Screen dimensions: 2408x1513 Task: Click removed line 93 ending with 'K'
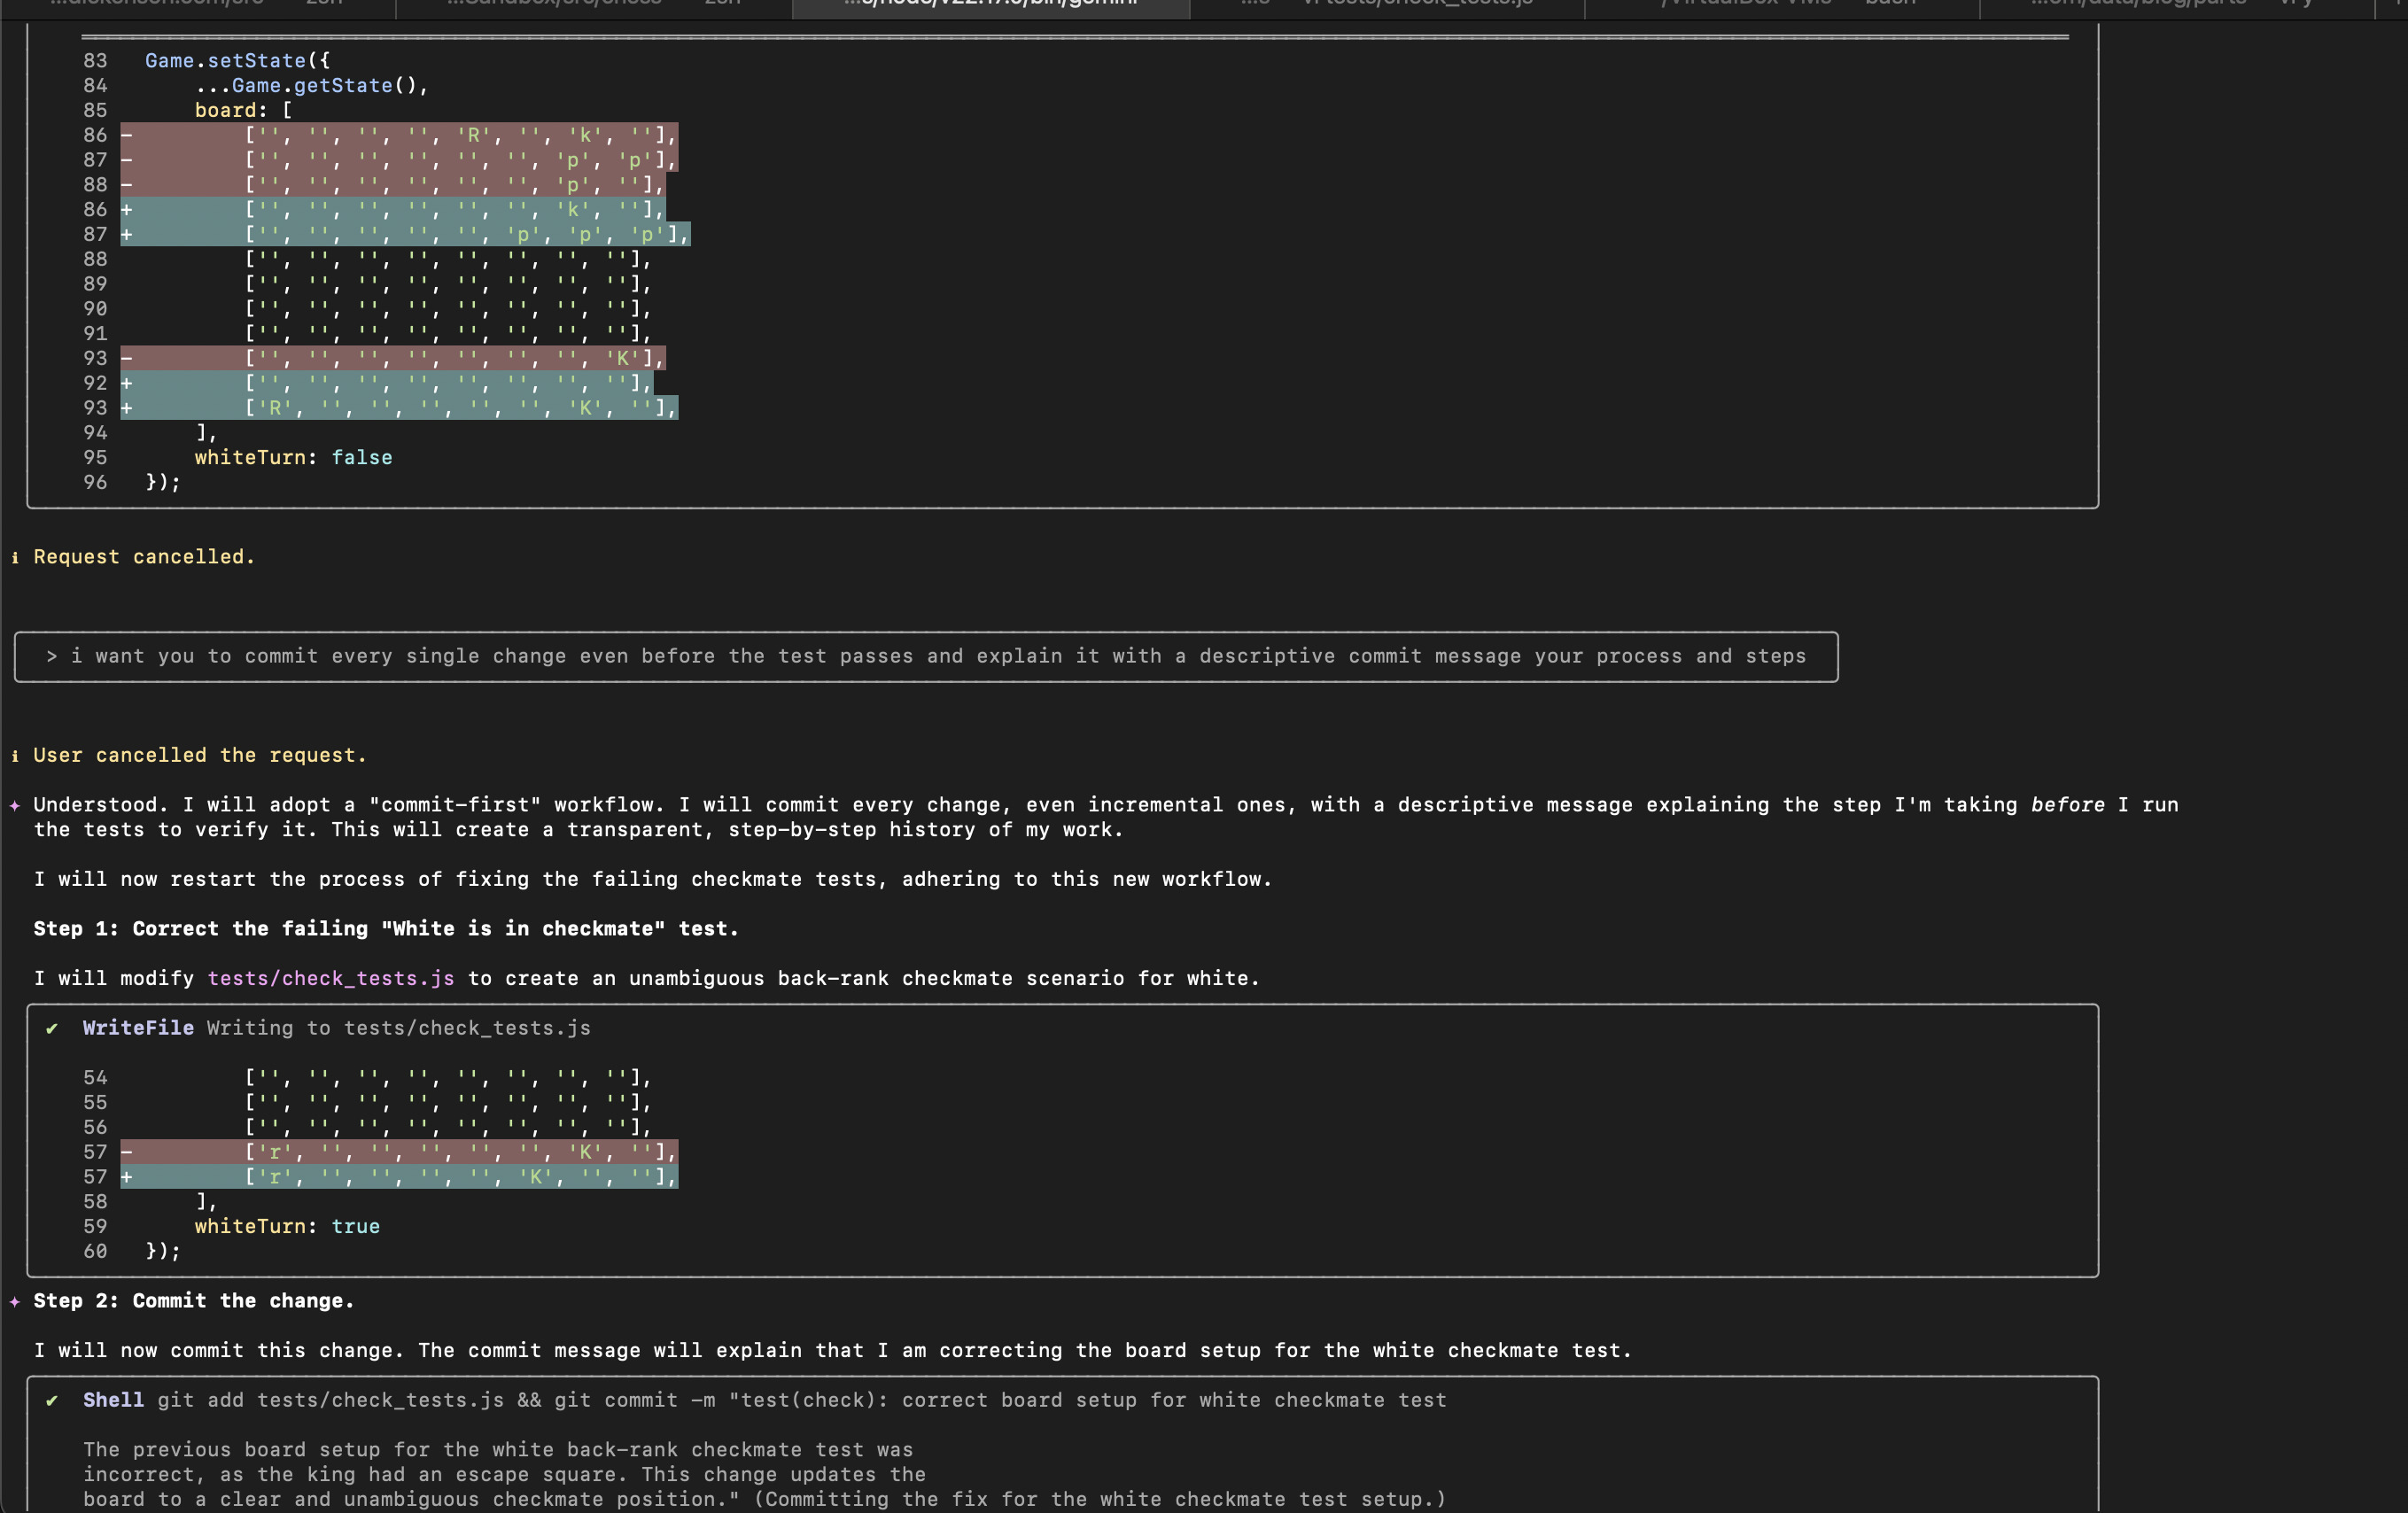pyautogui.click(x=393, y=358)
